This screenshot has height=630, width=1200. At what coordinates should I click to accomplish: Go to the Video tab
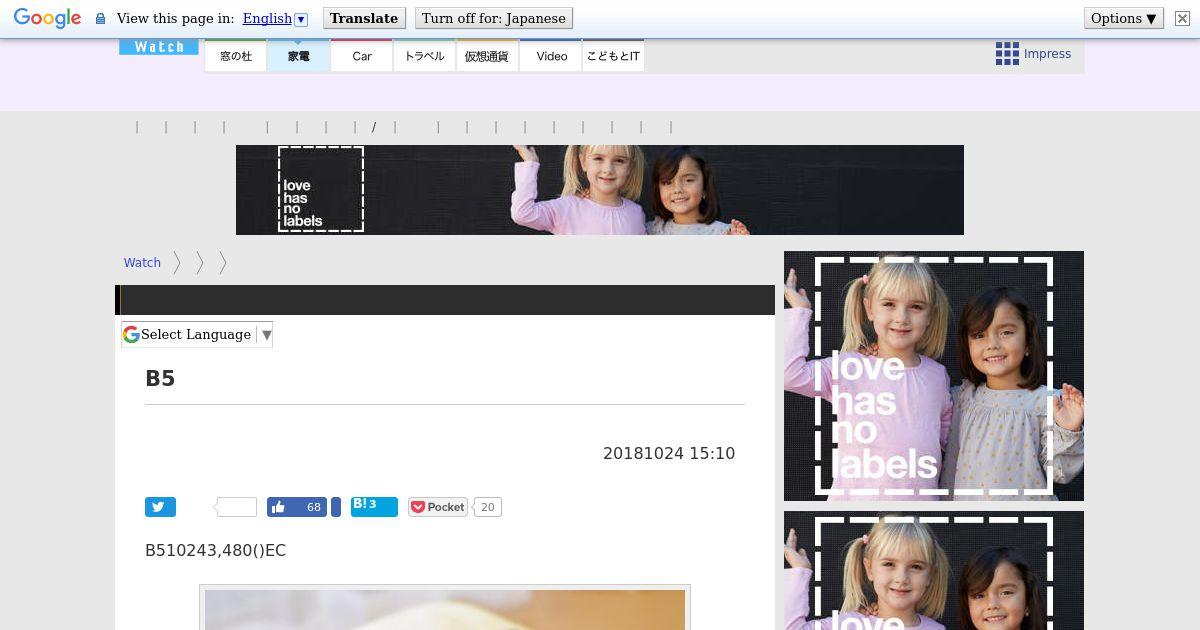(551, 56)
